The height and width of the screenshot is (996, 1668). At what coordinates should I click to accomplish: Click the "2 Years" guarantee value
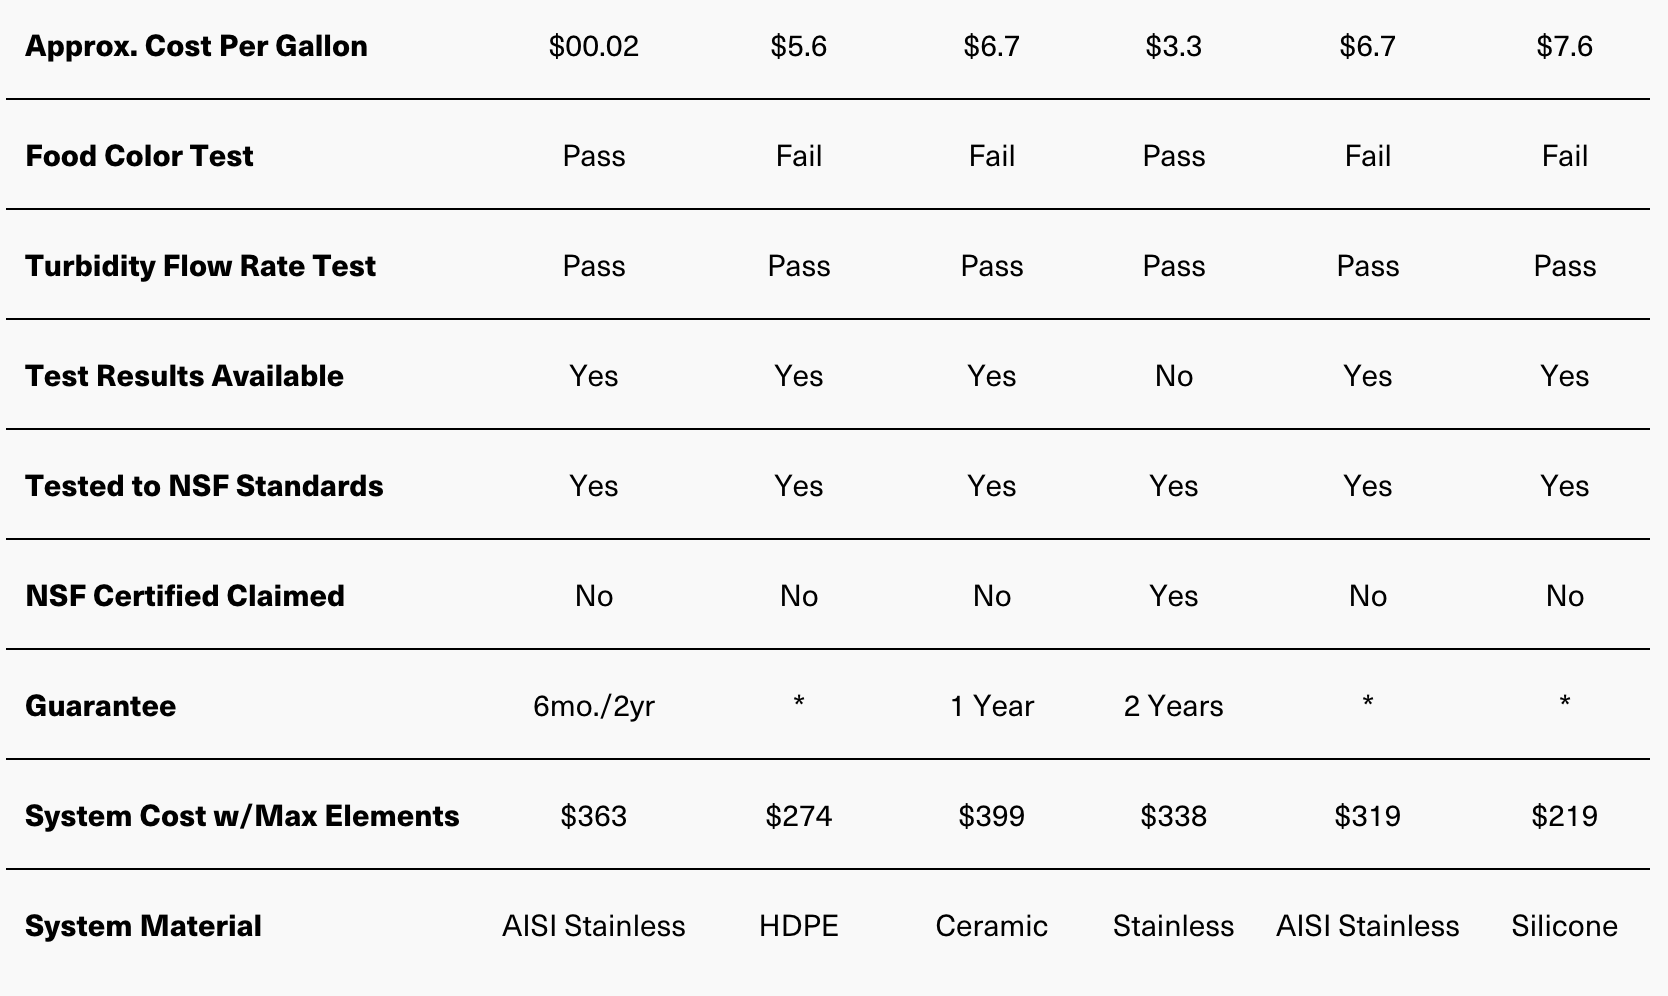[x=1174, y=706]
